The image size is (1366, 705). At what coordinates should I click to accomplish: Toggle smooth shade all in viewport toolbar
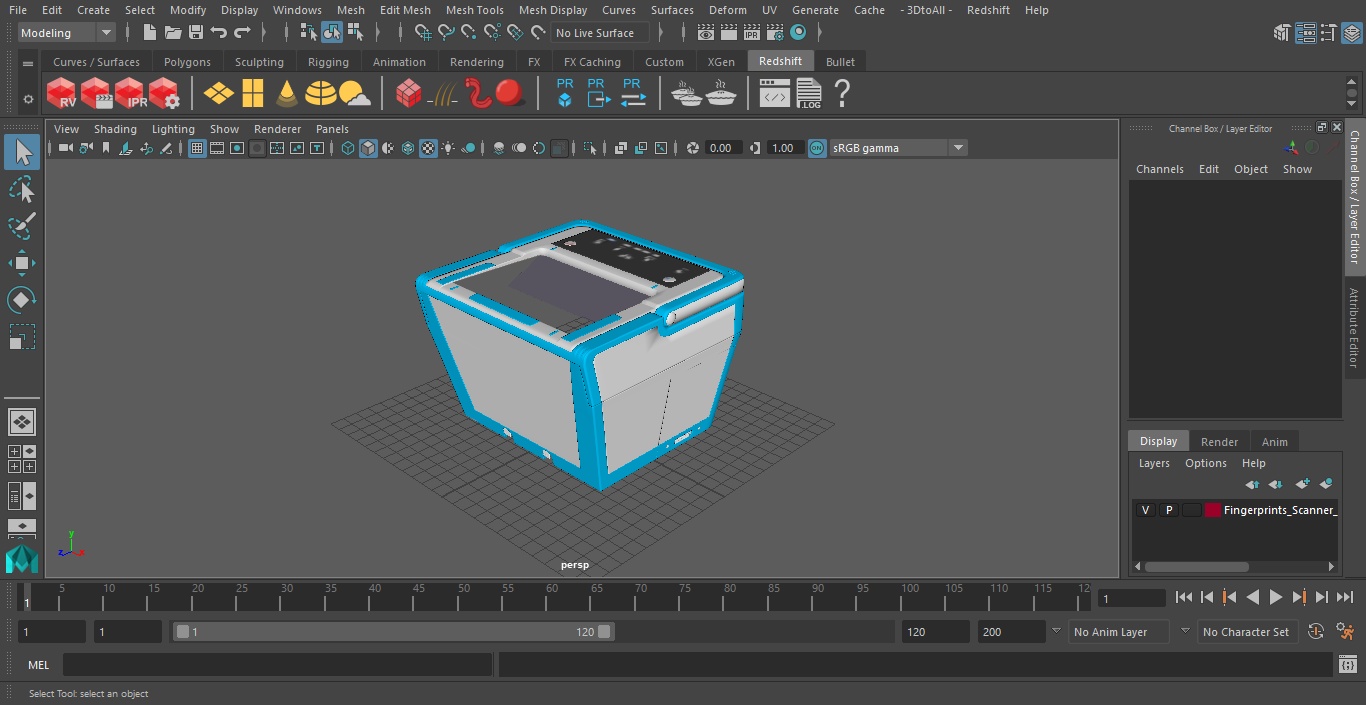[x=368, y=148]
